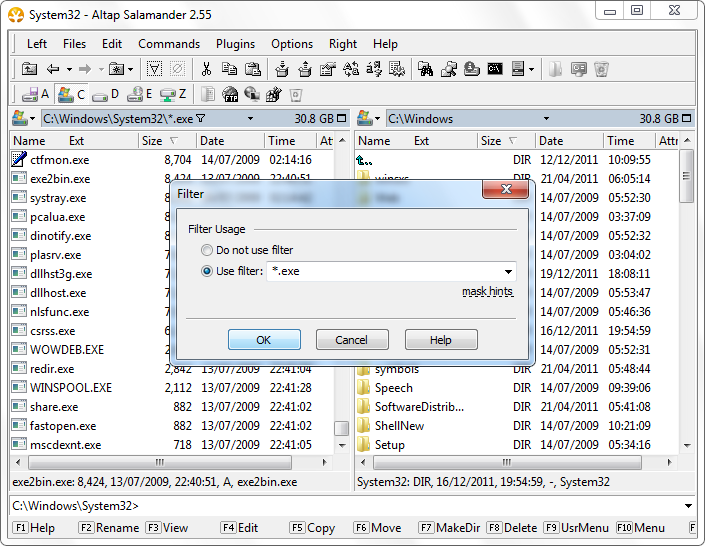The height and width of the screenshot is (546, 705).
Task: Select fastopen.exe in left panel
Action: [63, 425]
